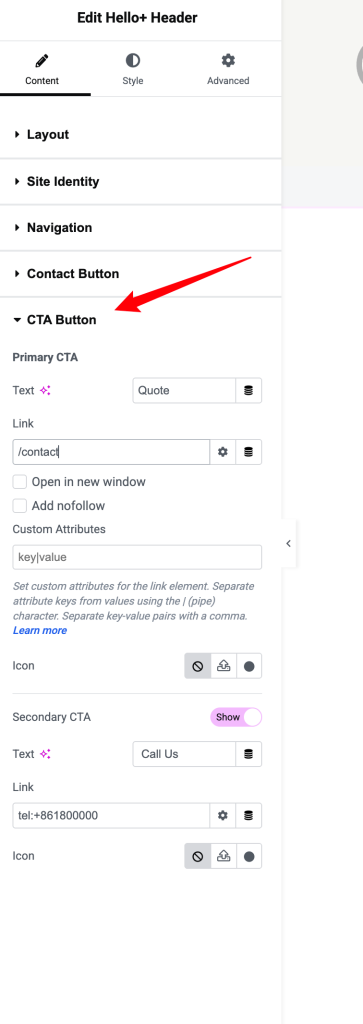Switch to the Style tab
The height and width of the screenshot is (1024, 363).
click(133, 70)
